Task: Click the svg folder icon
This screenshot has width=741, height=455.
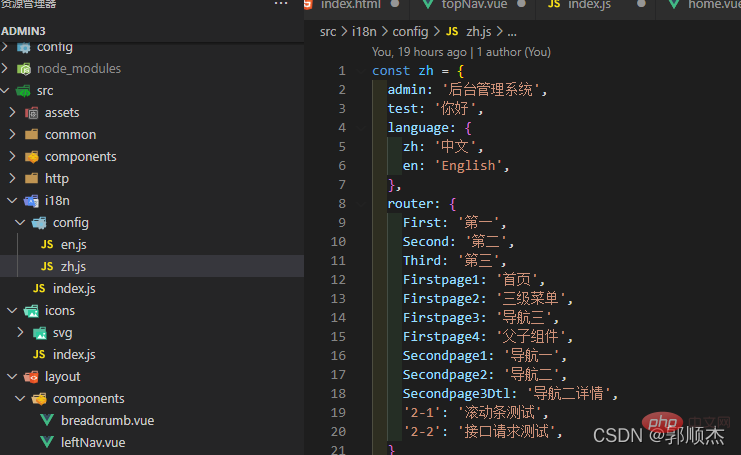Action: point(40,333)
